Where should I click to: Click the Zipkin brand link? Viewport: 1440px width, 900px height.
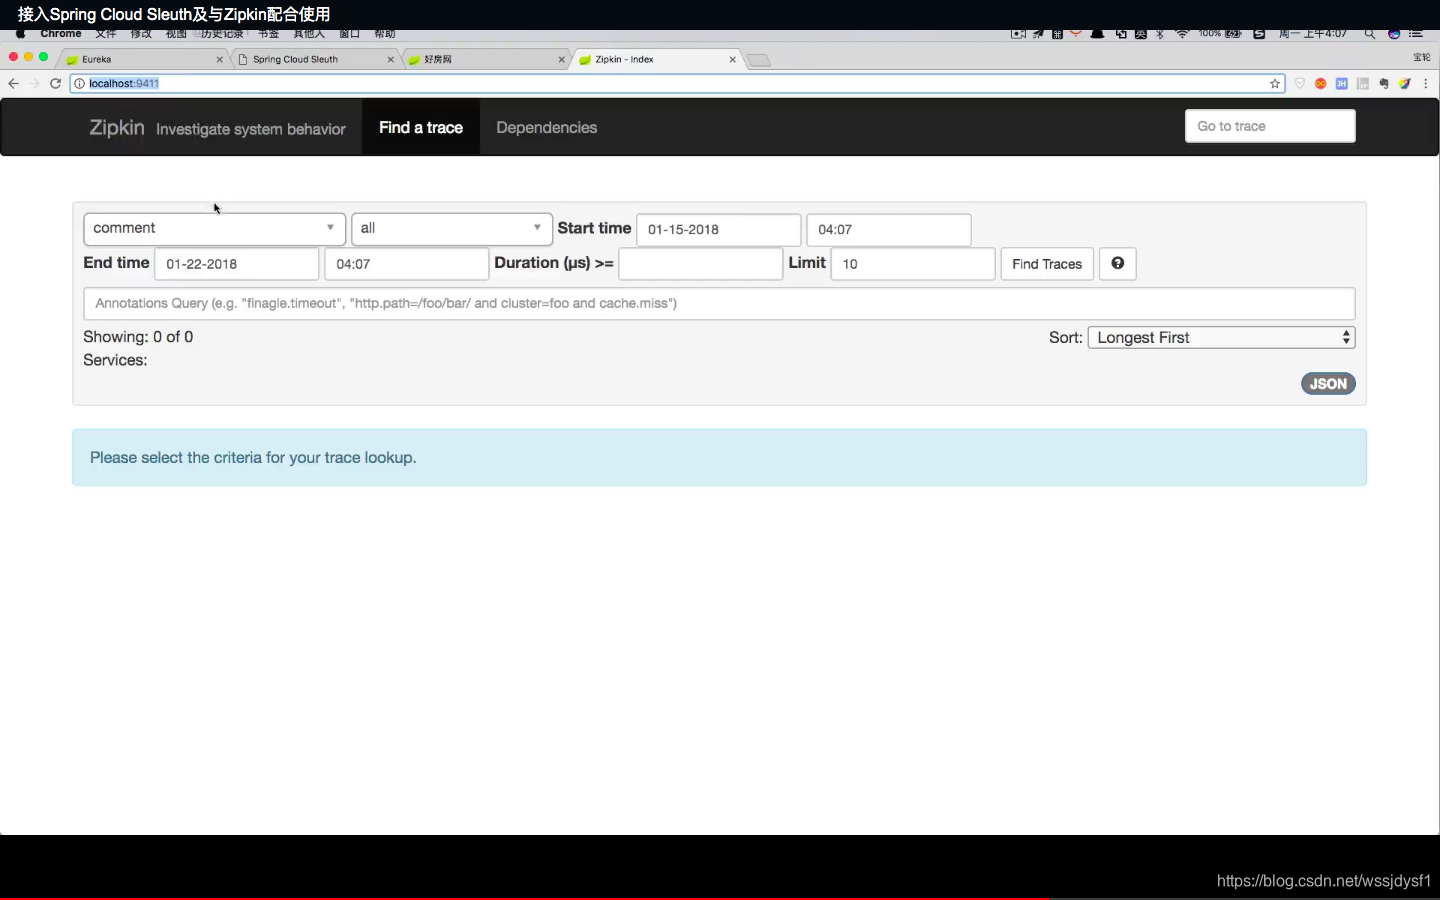117,128
